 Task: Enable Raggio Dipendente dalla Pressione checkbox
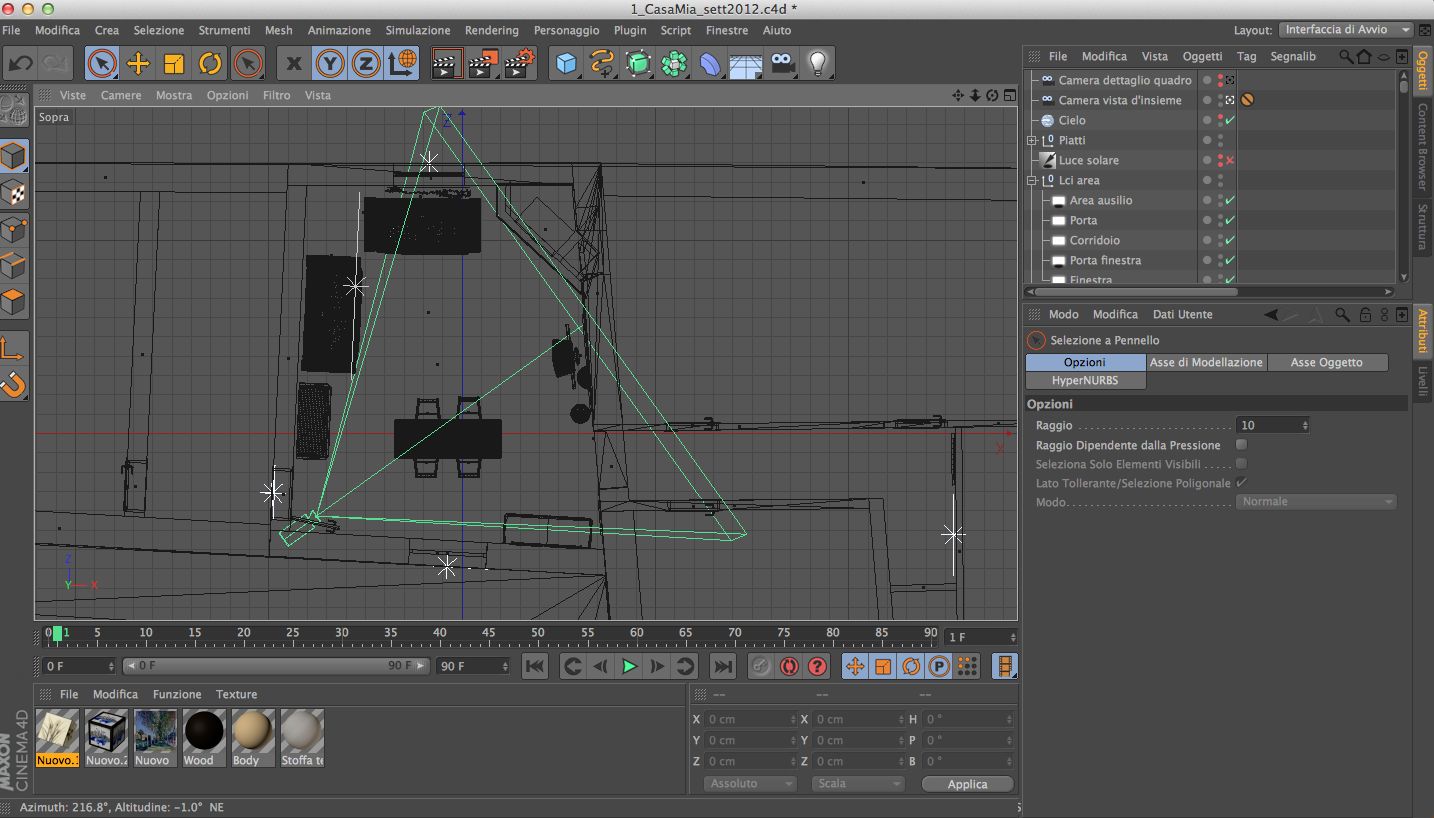[x=1241, y=445]
